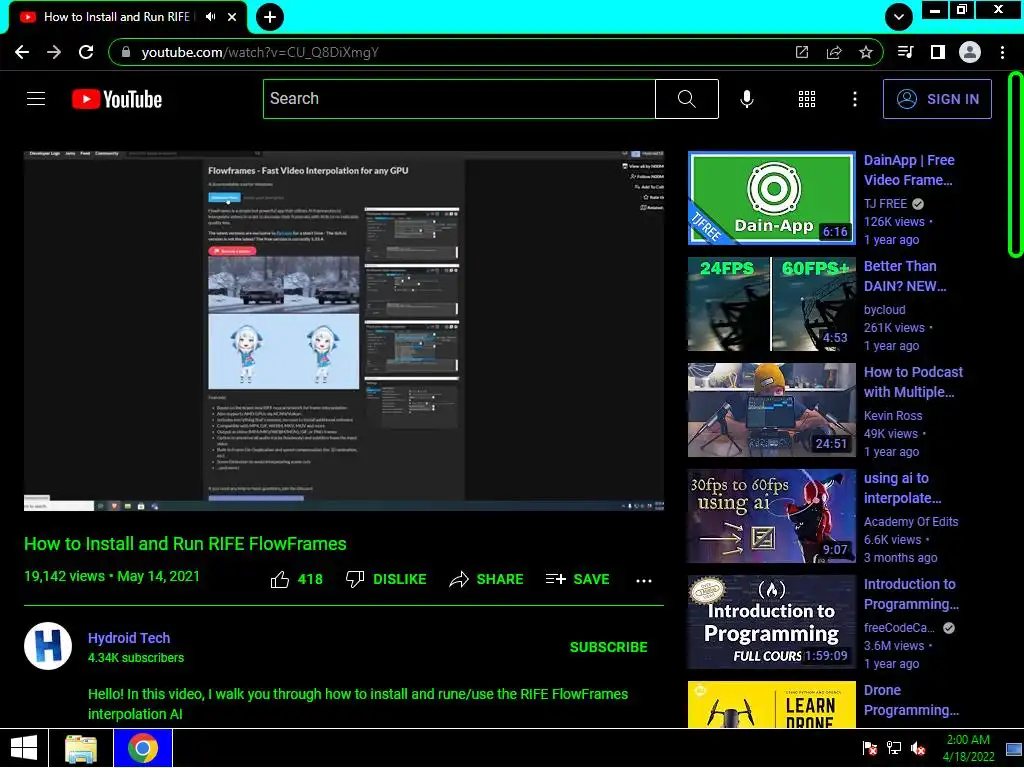Image resolution: width=1024 pixels, height=768 pixels.
Task: Open tab search dropdown arrow
Action: [899, 17]
